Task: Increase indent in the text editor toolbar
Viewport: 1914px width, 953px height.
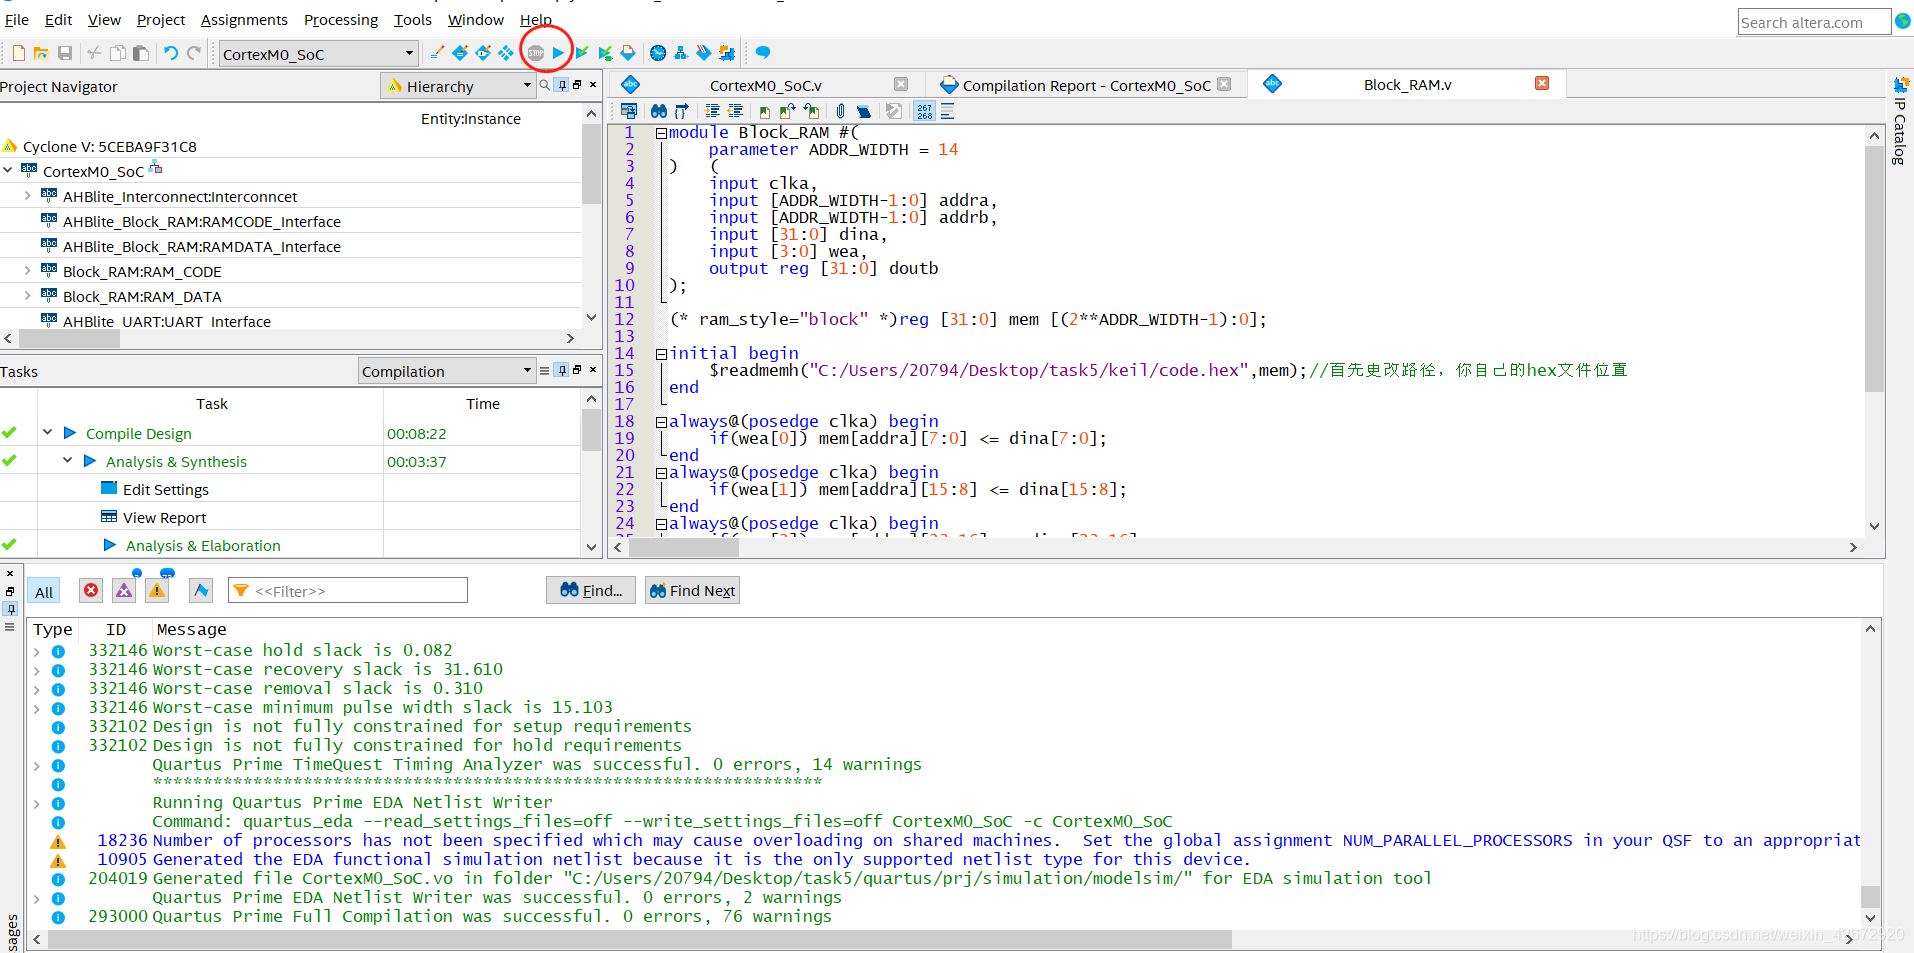Action: (x=712, y=111)
